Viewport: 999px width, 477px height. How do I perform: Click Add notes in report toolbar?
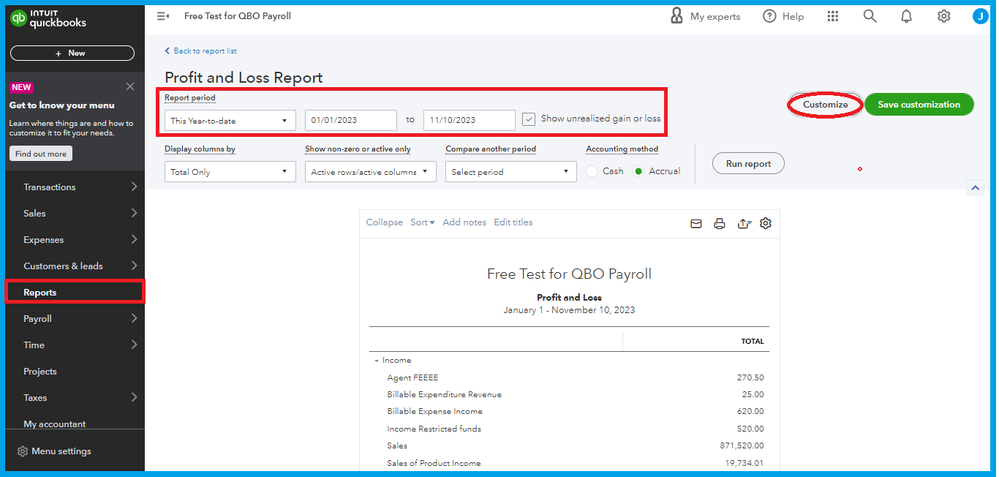pyautogui.click(x=464, y=222)
